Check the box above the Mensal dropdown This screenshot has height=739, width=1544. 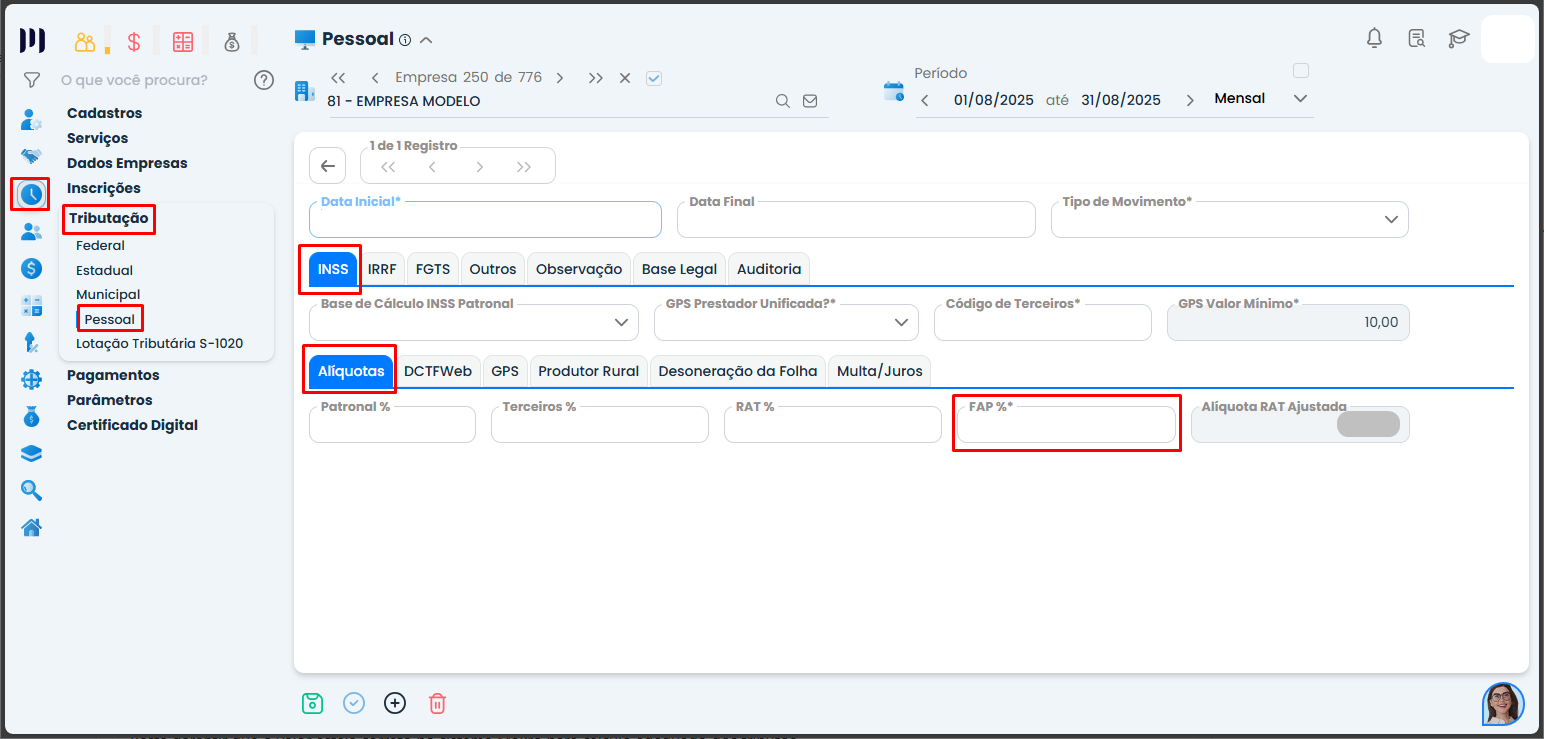tap(1300, 71)
